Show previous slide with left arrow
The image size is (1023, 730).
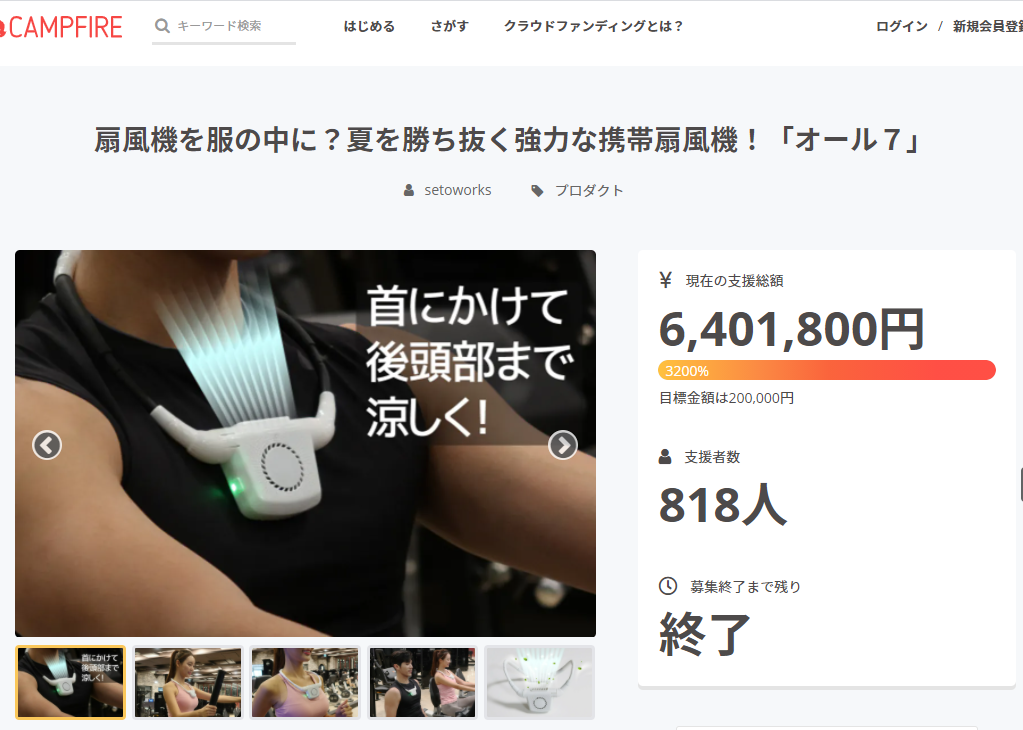point(47,446)
